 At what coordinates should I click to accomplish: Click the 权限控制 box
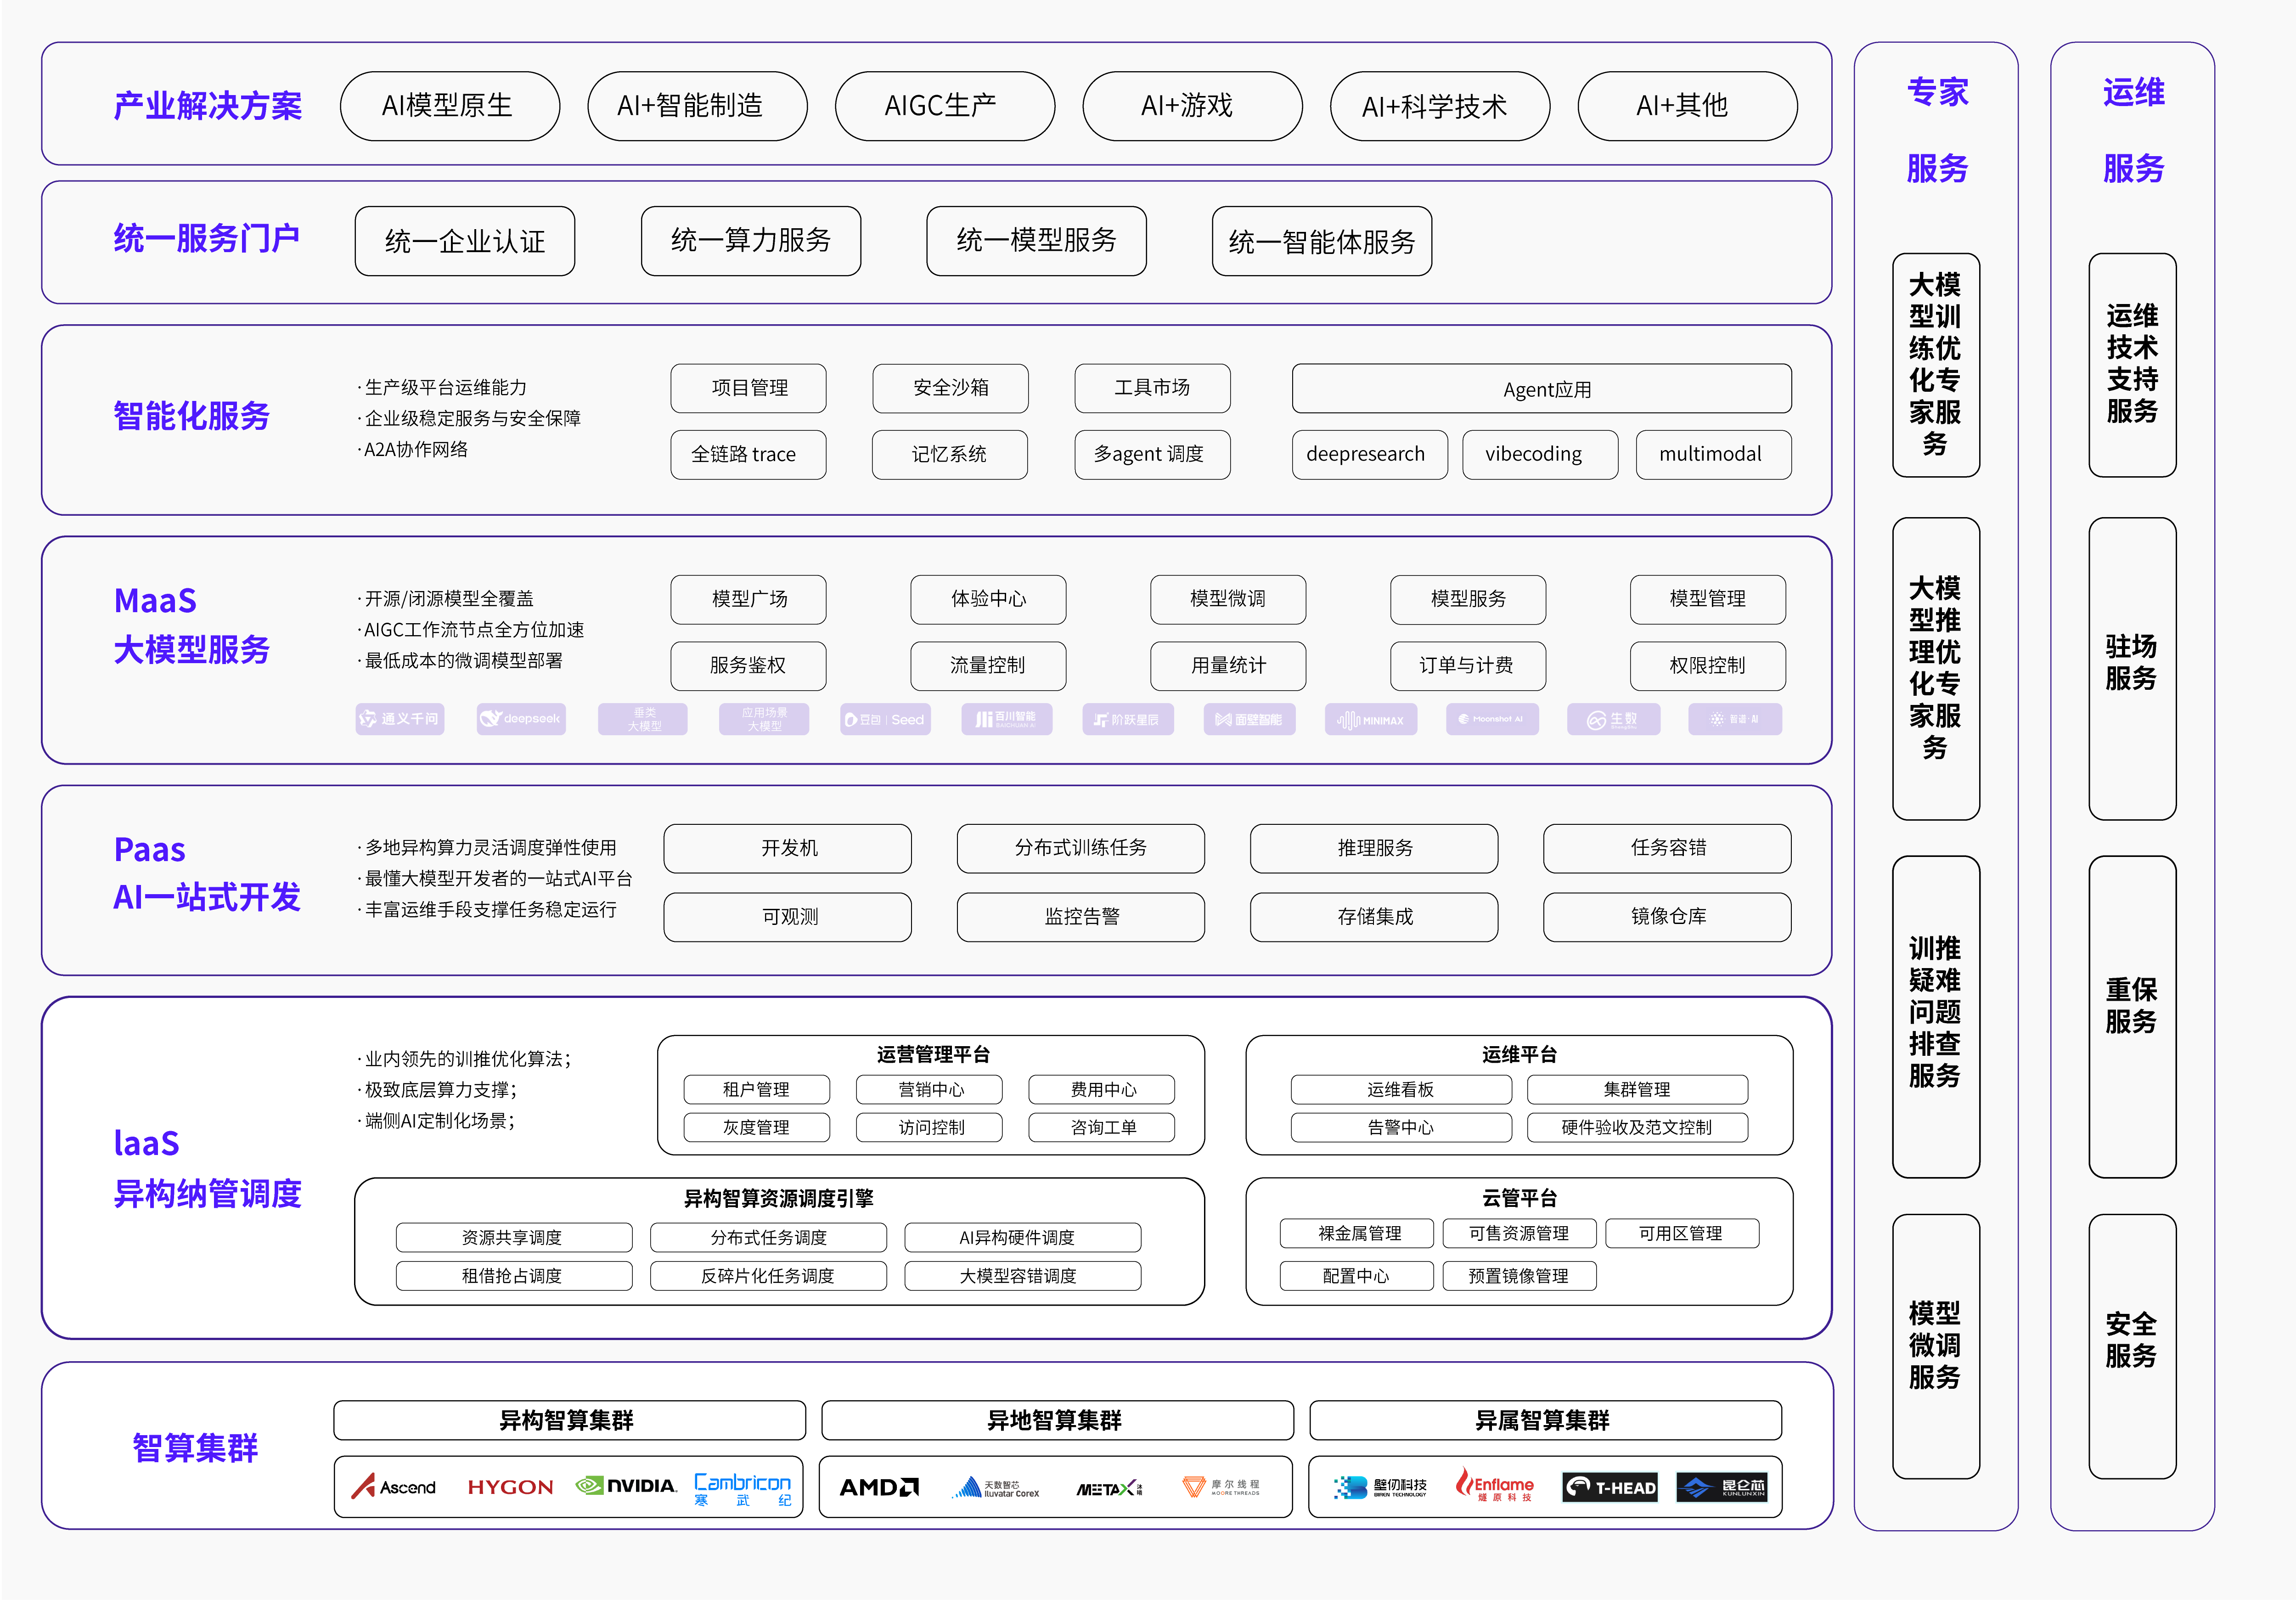click(x=1708, y=666)
